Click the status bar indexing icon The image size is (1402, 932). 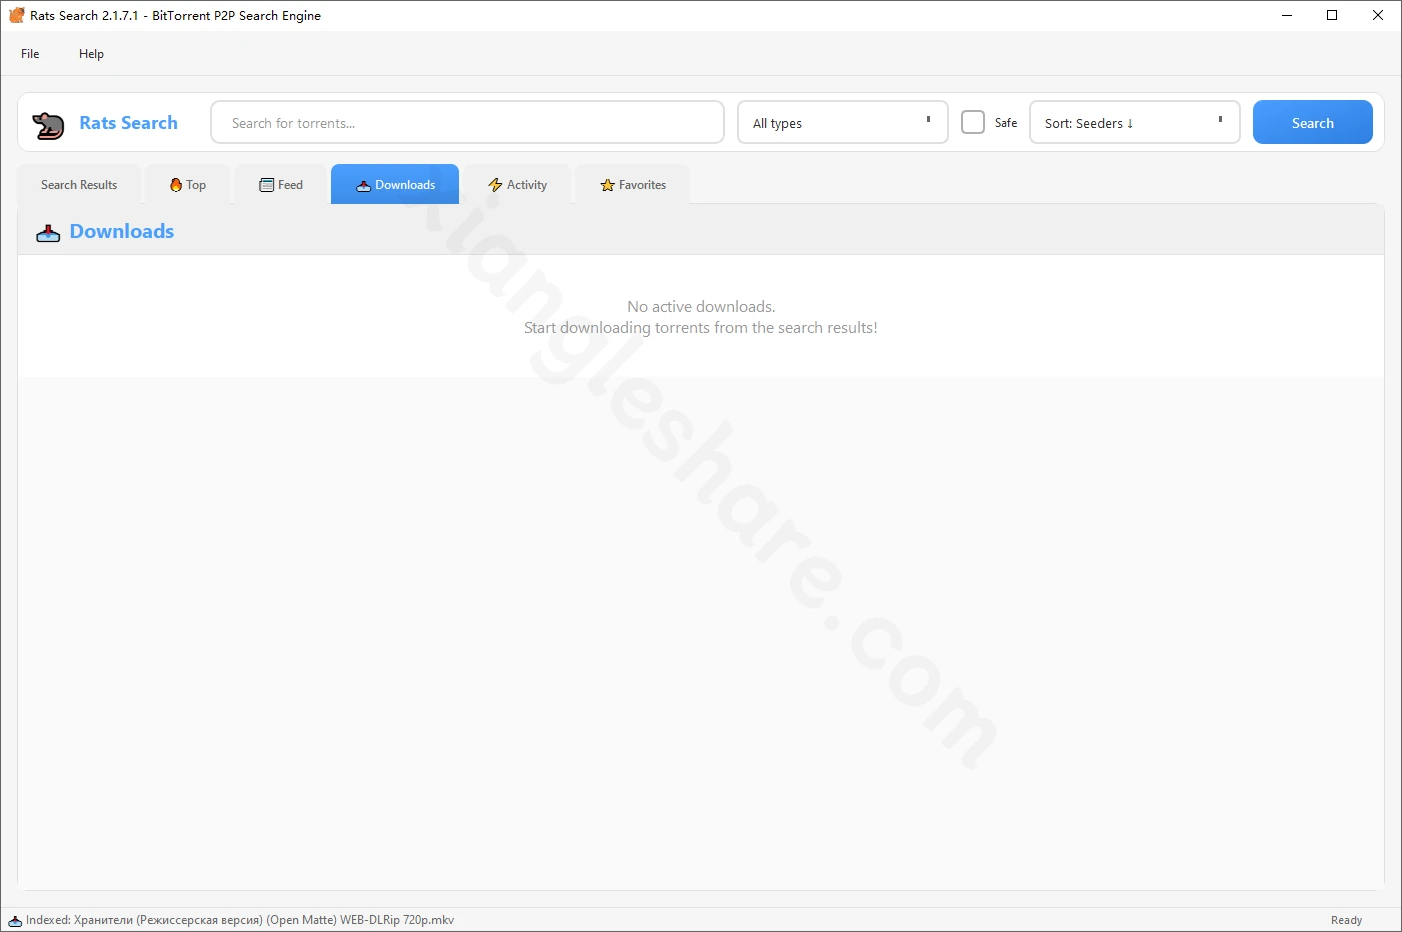(x=15, y=921)
